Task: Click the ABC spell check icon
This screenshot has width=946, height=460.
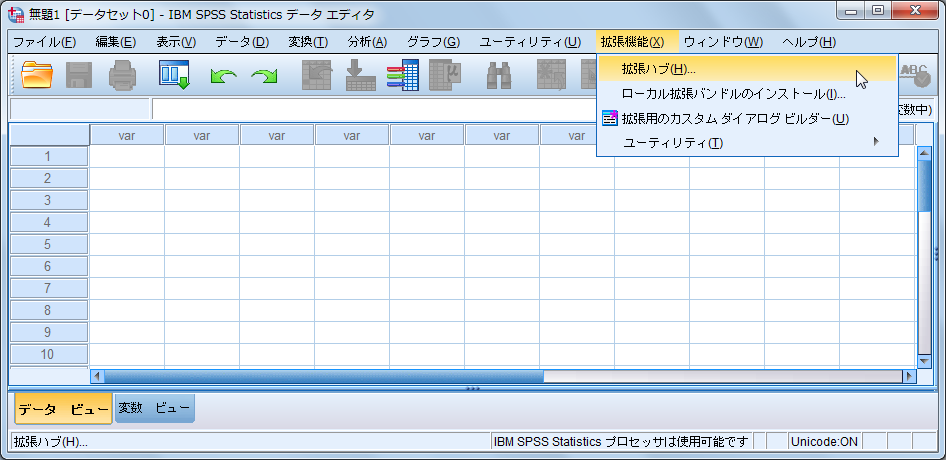Action: click(x=915, y=74)
